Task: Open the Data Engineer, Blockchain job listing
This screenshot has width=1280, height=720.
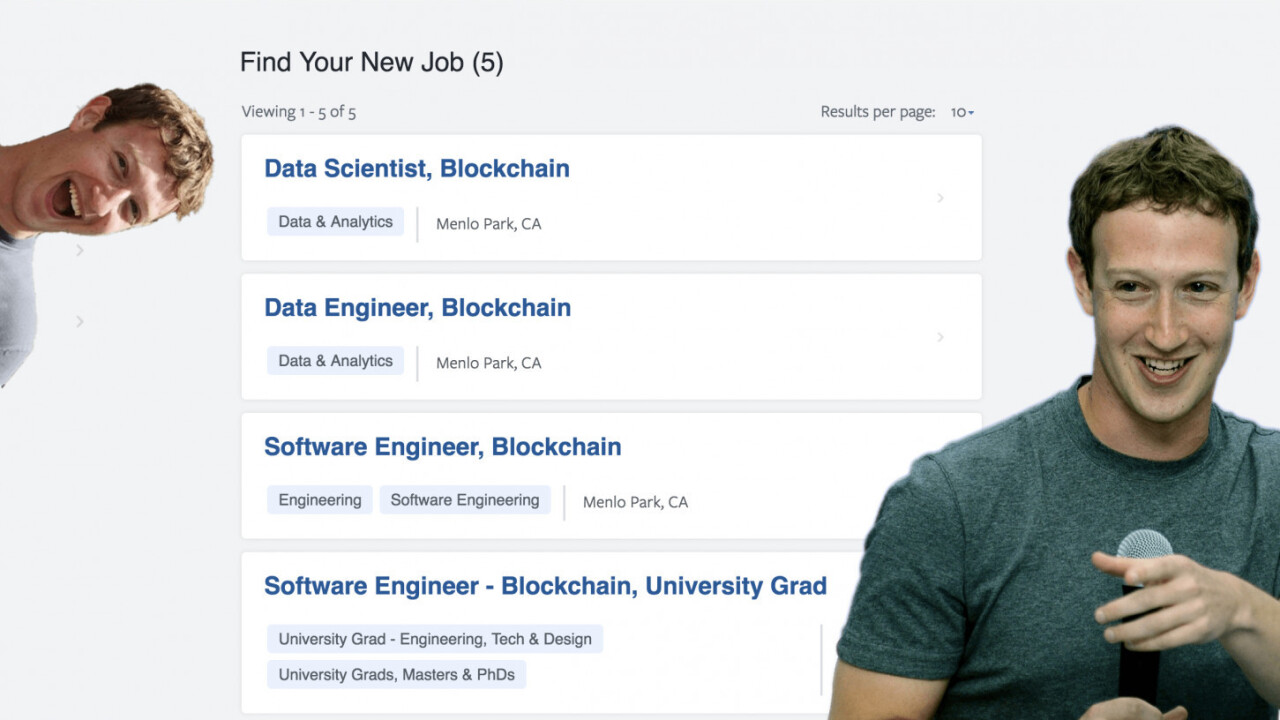Action: click(x=417, y=307)
